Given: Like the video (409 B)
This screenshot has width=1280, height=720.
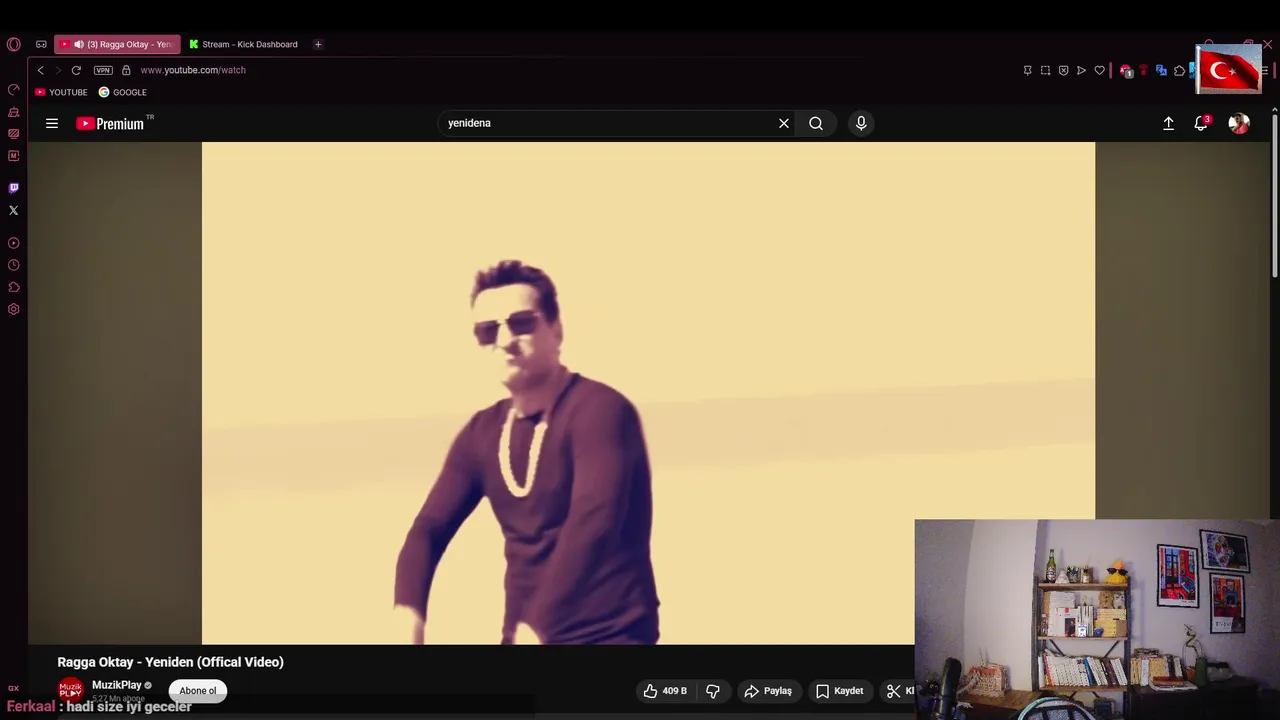Looking at the screenshot, I should [x=665, y=691].
